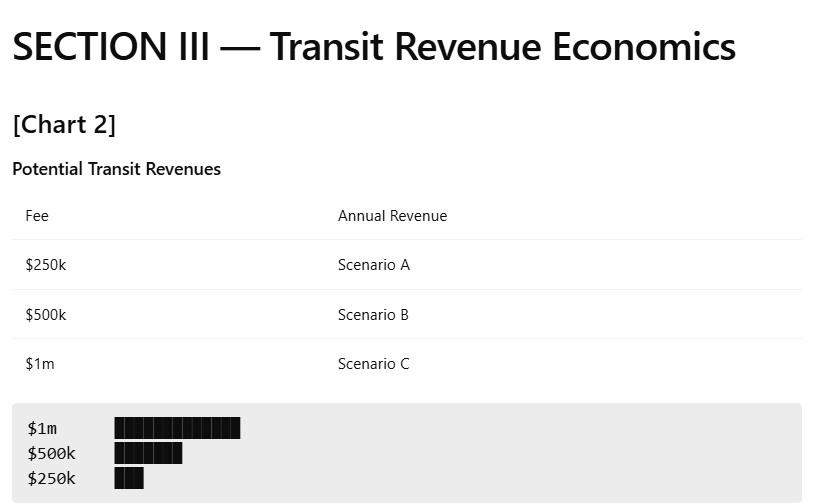The height and width of the screenshot is (504, 813).
Task: Select the "Scenario B" table cell
Action: click(x=373, y=315)
